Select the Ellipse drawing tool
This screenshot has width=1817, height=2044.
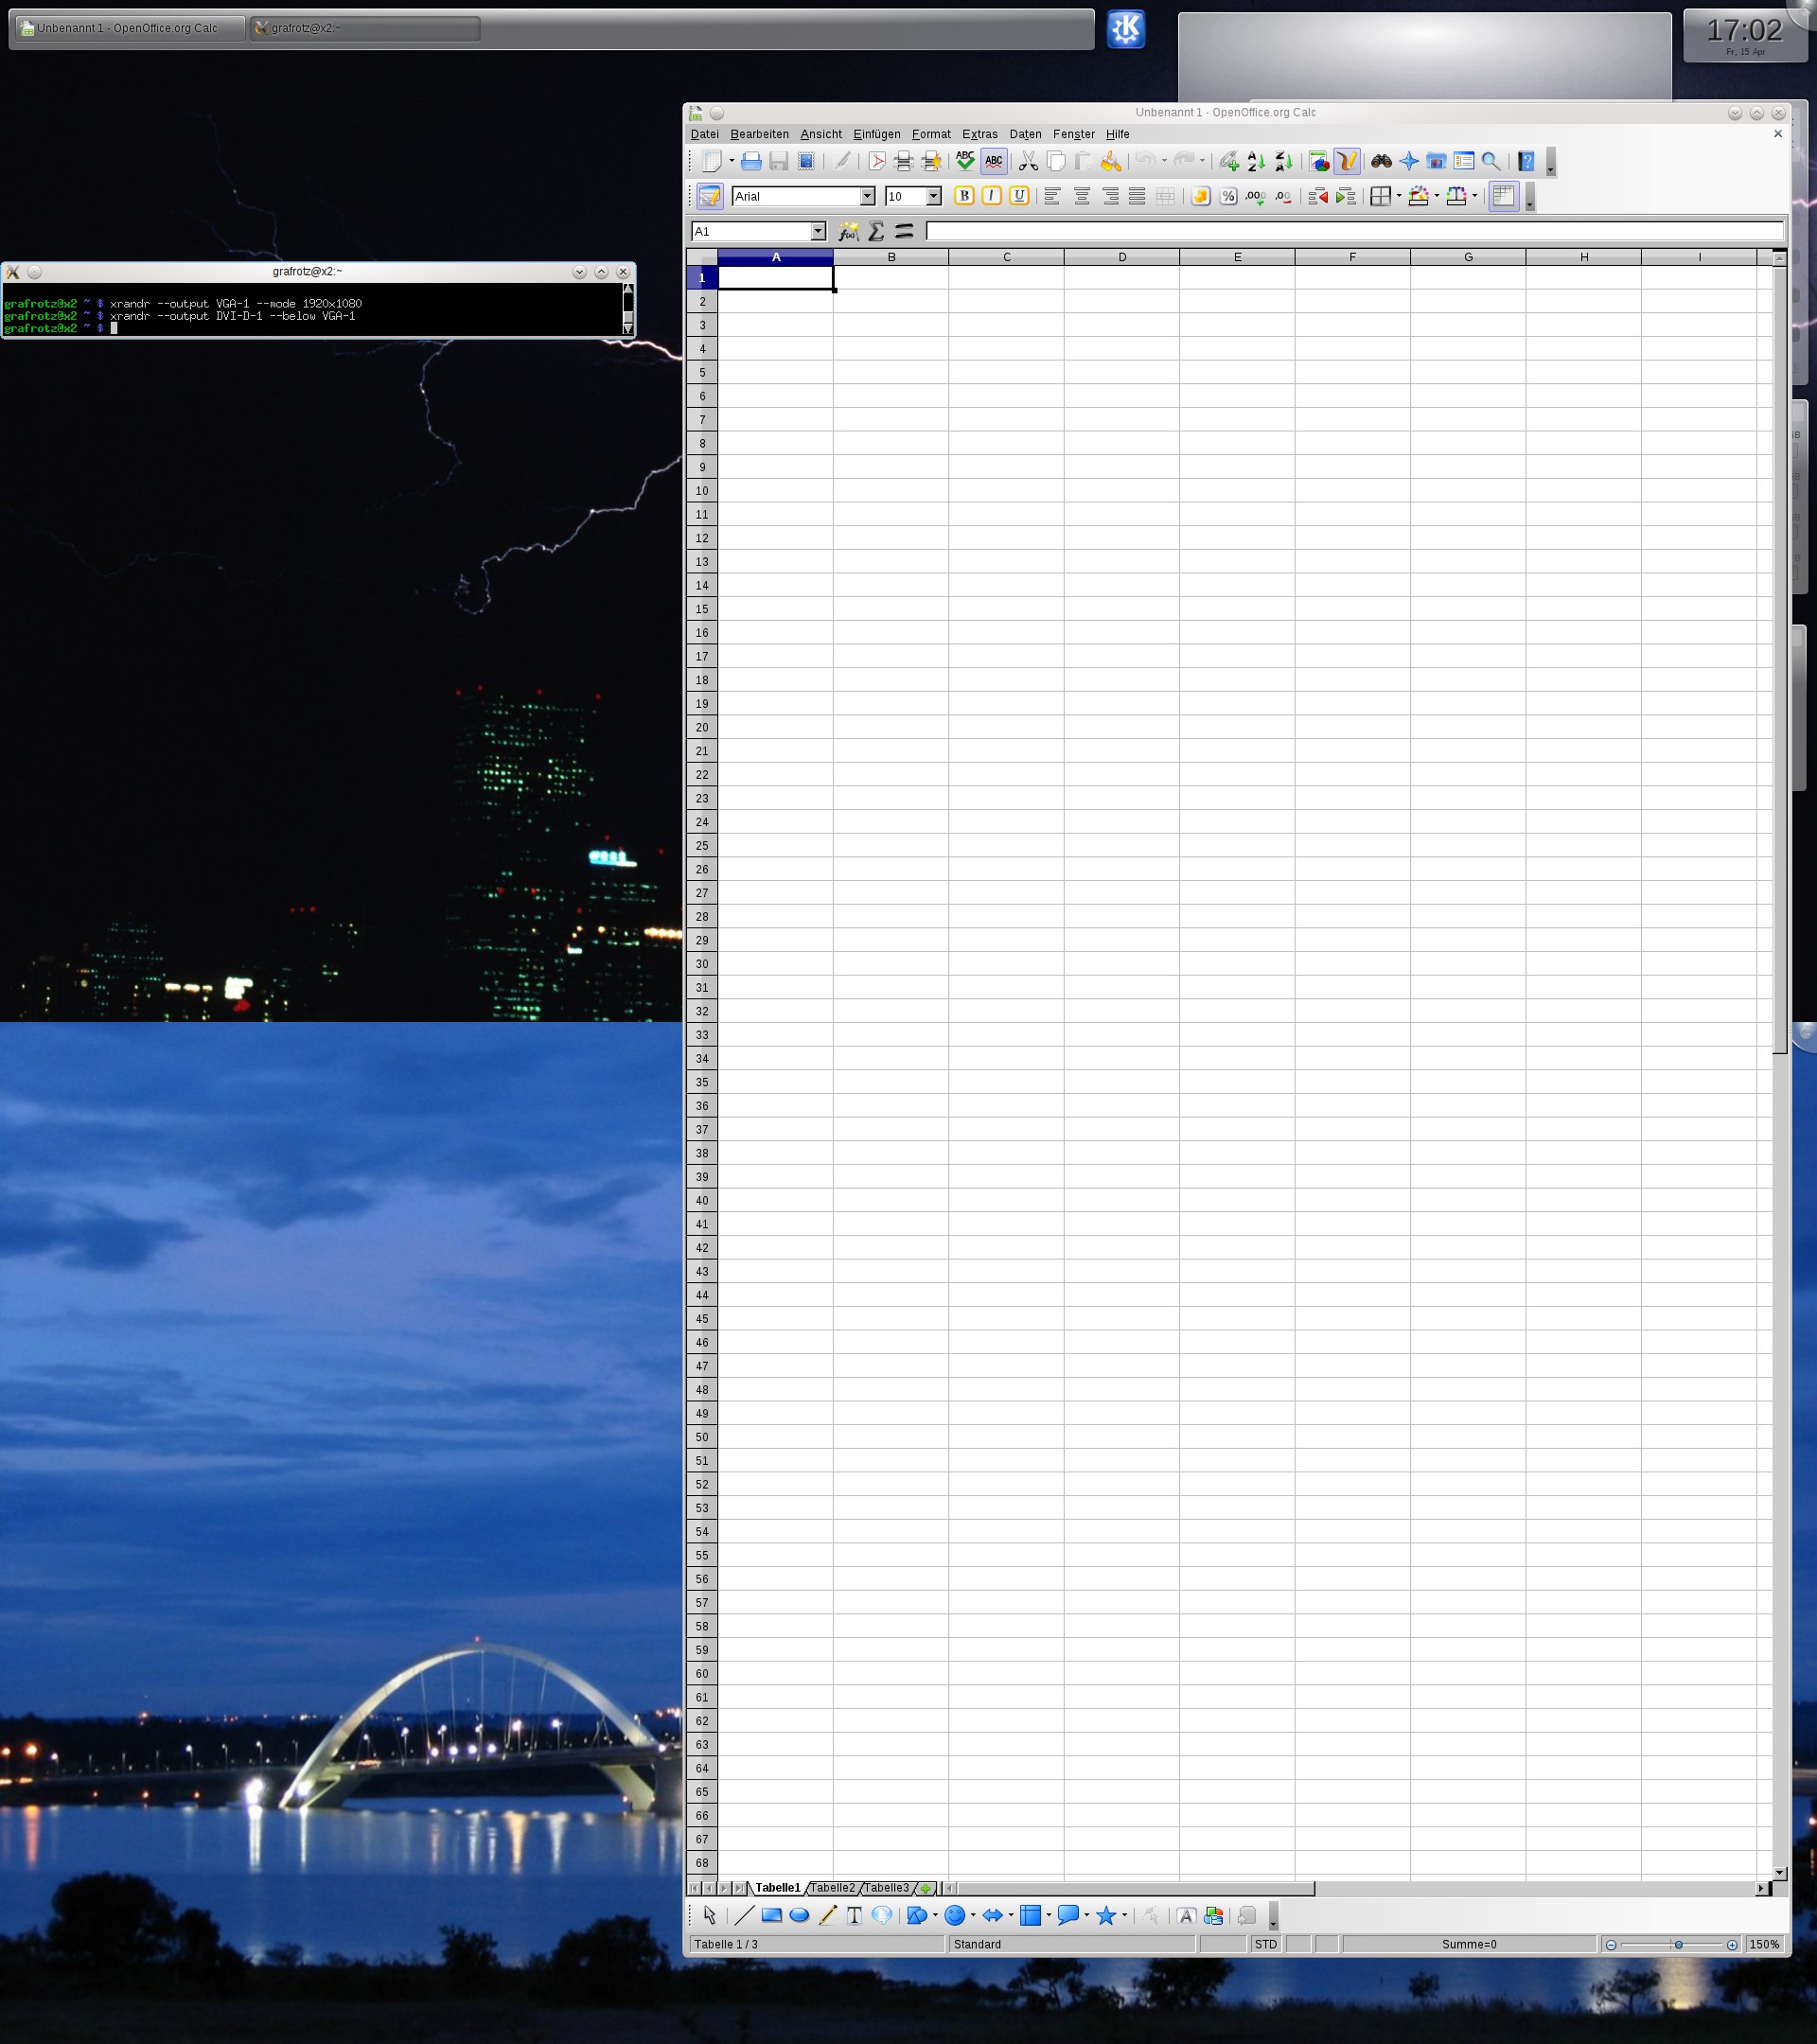(x=799, y=1915)
